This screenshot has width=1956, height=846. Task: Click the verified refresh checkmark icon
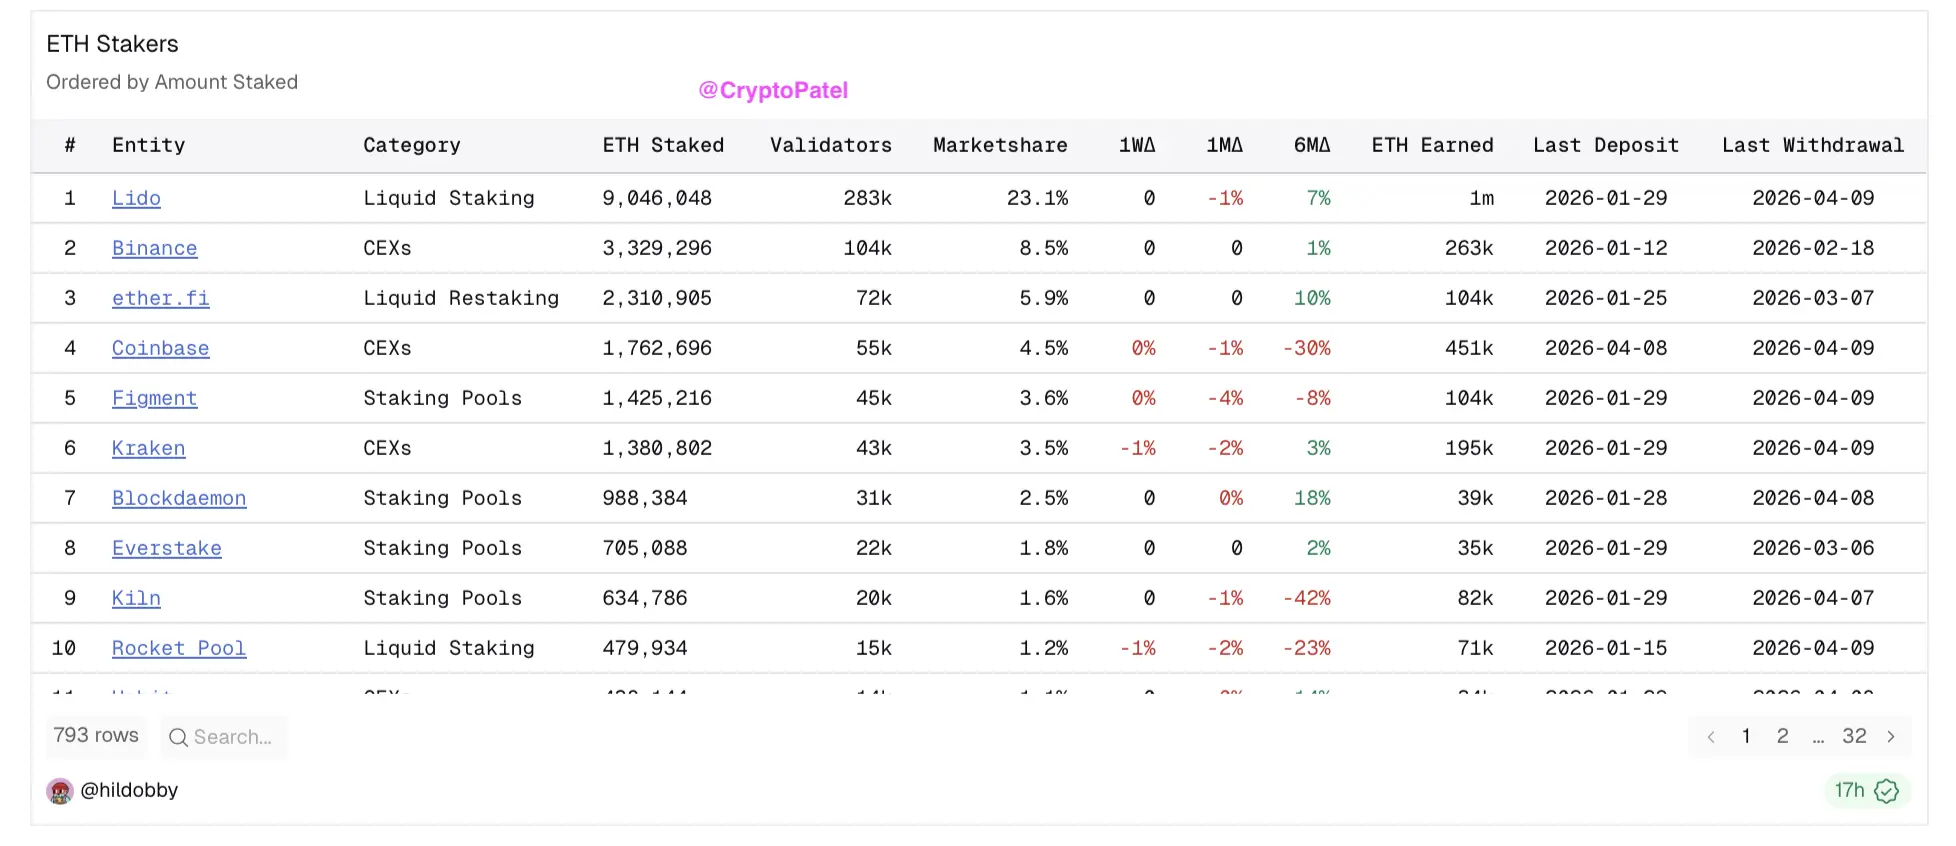[x=1886, y=791]
